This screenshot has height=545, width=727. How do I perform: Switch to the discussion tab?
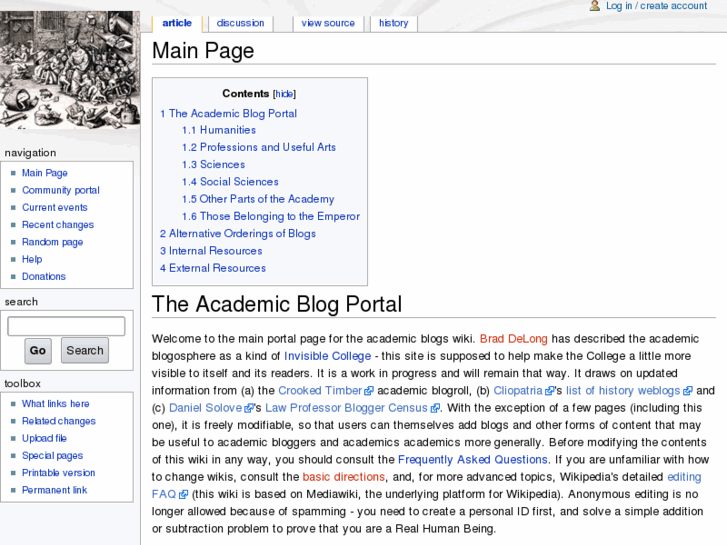(240, 23)
